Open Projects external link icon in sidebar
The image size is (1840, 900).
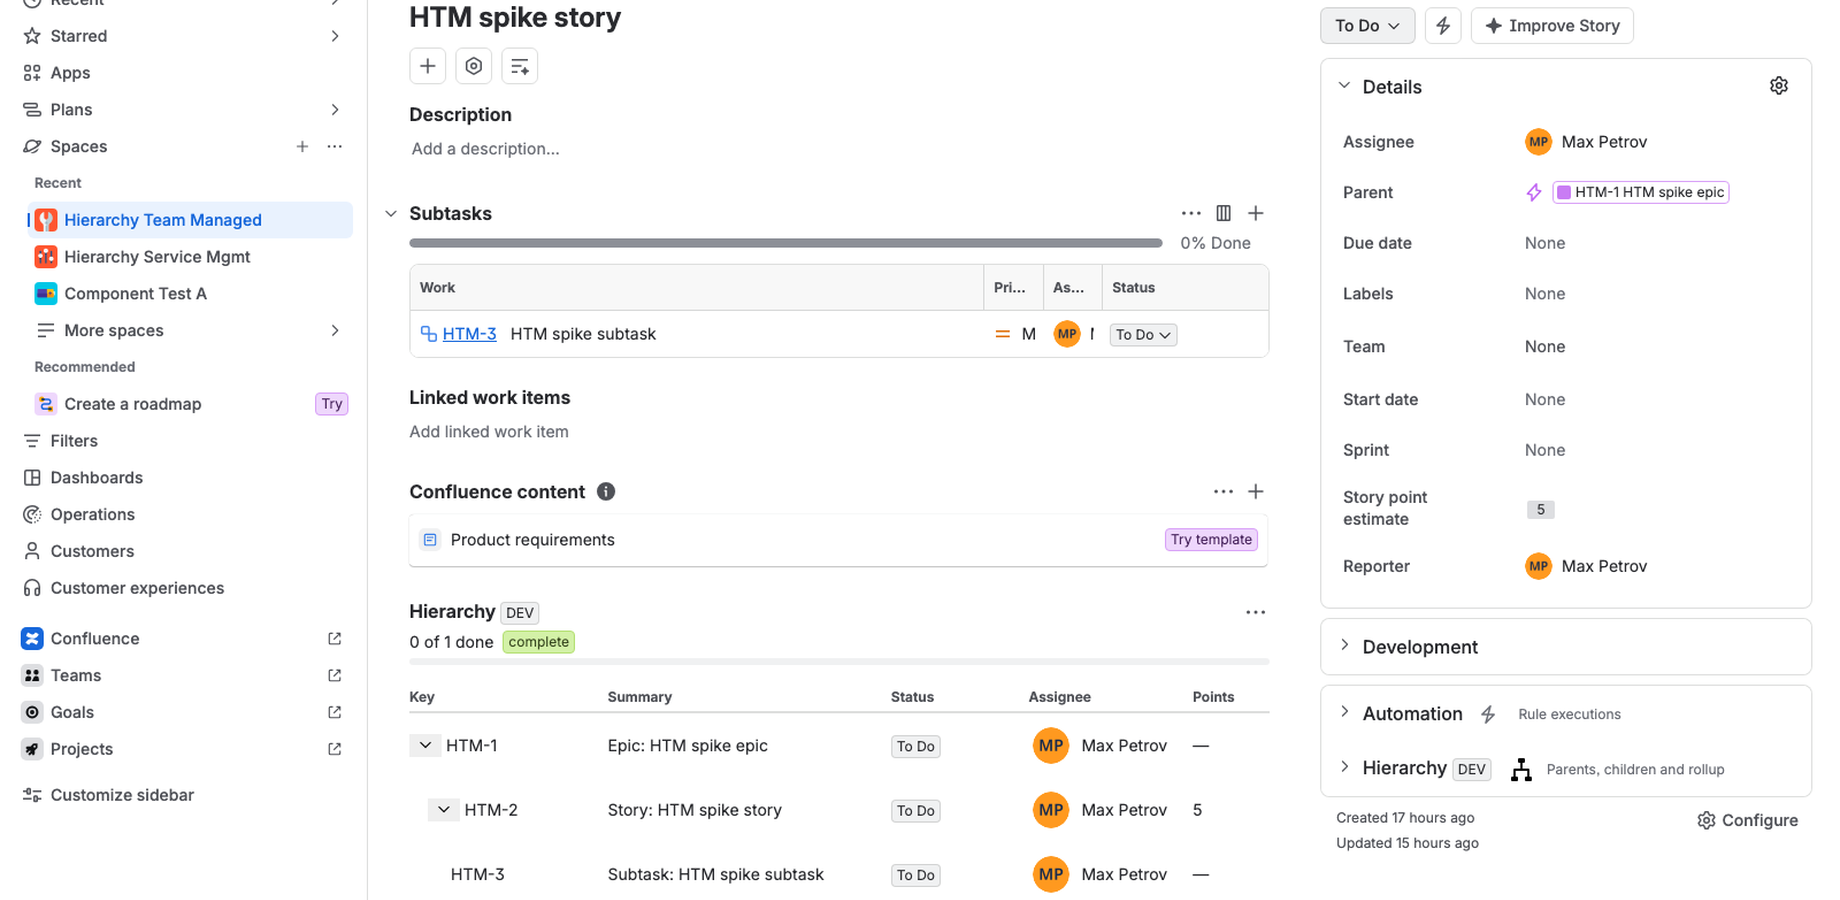(x=335, y=749)
